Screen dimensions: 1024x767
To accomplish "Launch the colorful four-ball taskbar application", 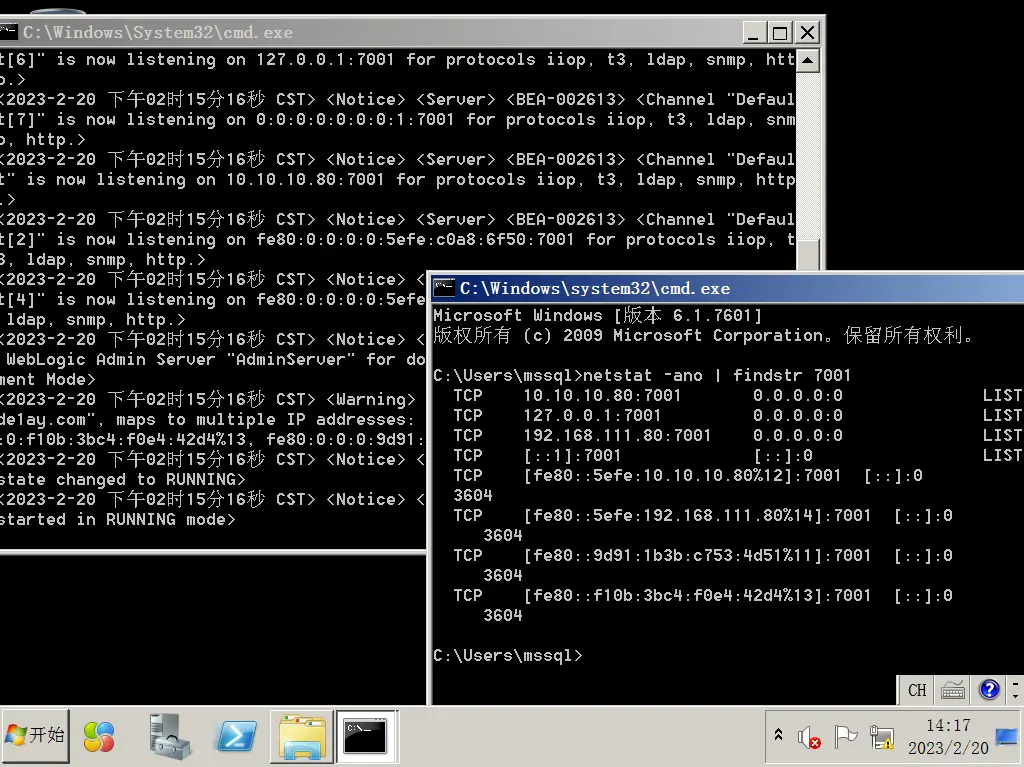I will click(x=99, y=737).
